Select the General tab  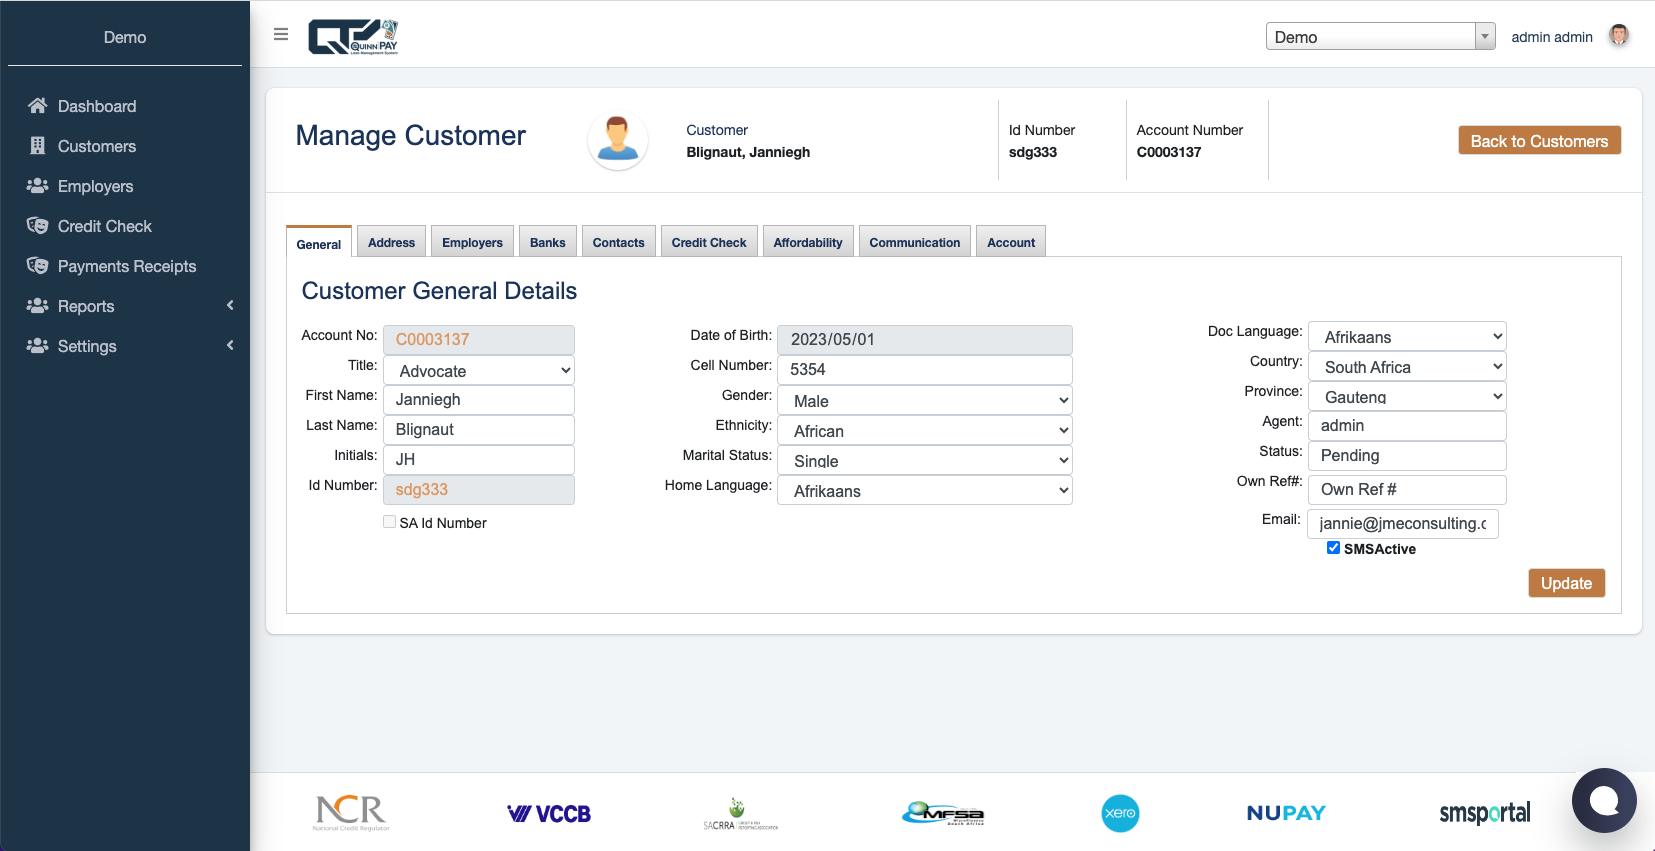click(x=319, y=243)
